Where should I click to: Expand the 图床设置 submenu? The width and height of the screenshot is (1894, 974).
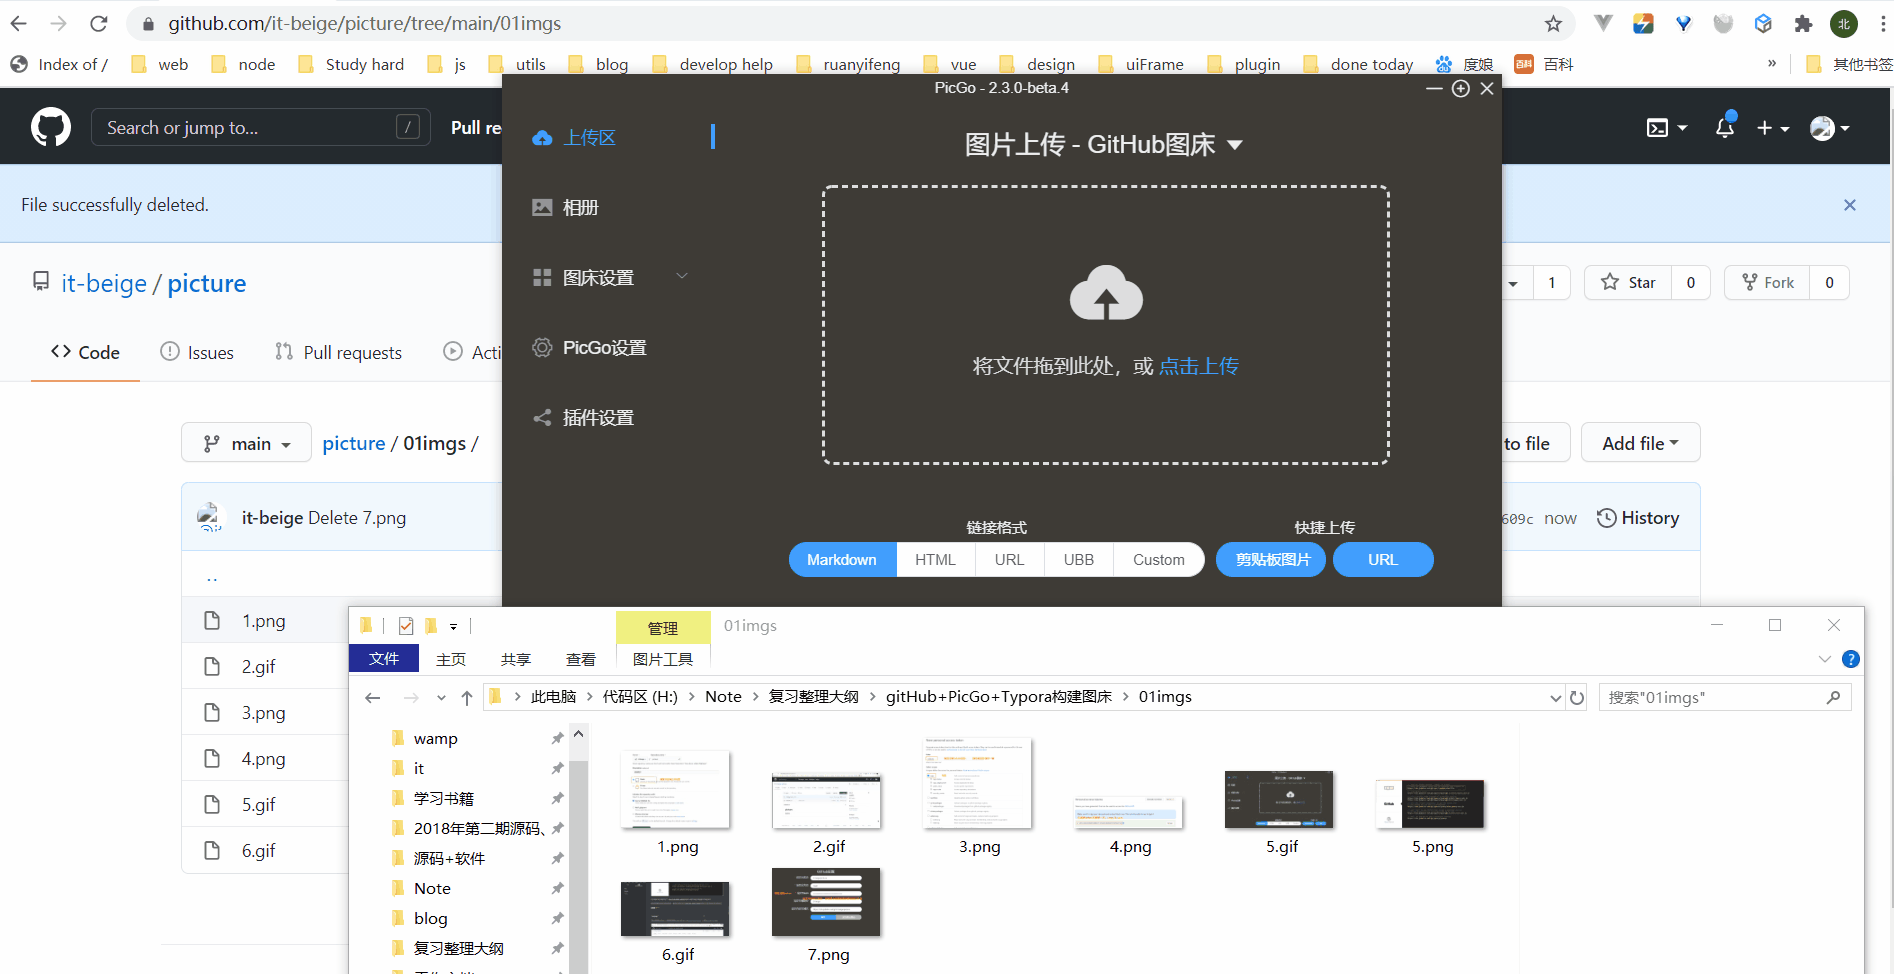click(x=682, y=276)
